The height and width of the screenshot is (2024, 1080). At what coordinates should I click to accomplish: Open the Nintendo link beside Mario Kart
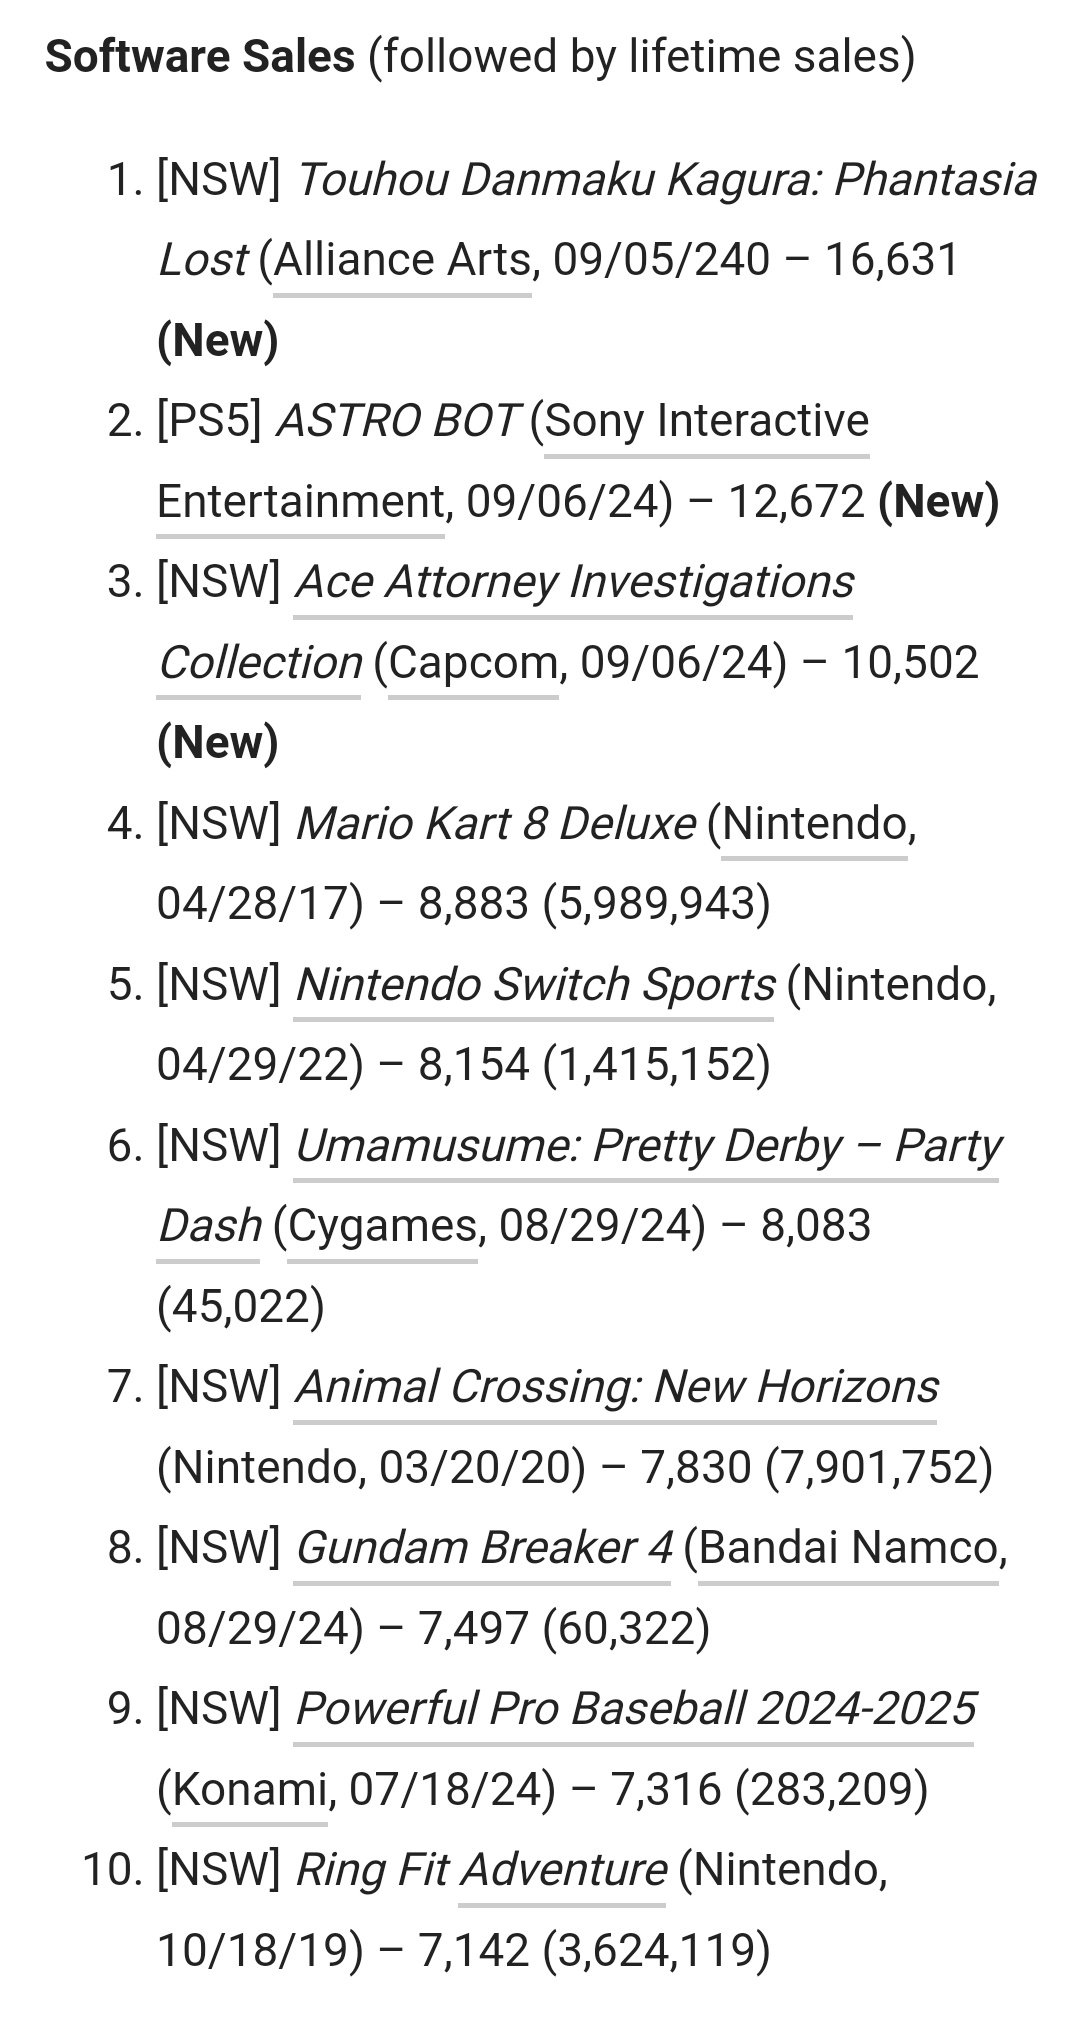pos(814,823)
